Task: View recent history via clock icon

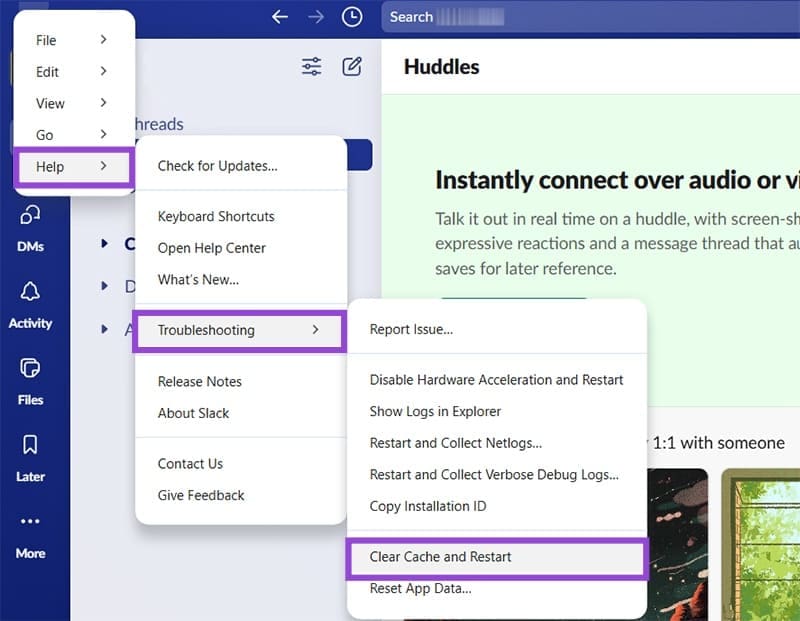Action: pos(351,17)
